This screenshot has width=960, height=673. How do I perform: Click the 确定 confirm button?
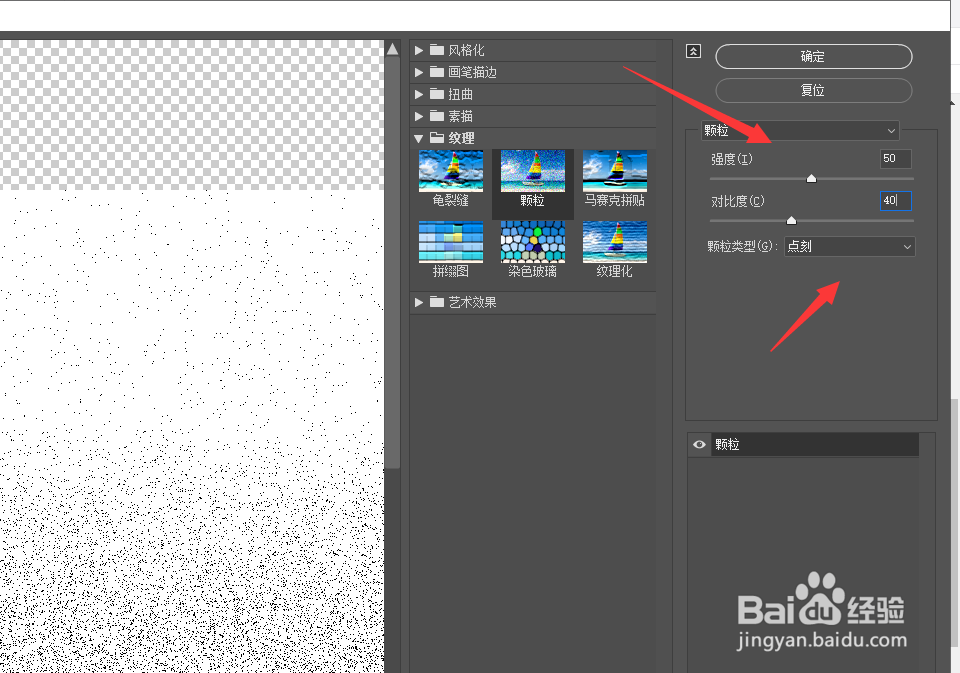[813, 56]
